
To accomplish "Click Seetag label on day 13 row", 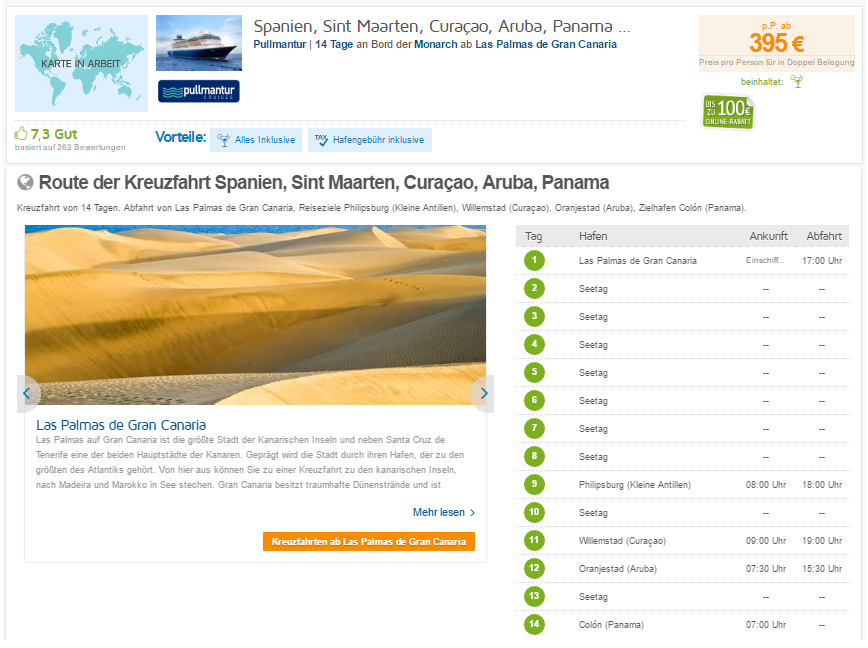I will pyautogui.click(x=593, y=597).
